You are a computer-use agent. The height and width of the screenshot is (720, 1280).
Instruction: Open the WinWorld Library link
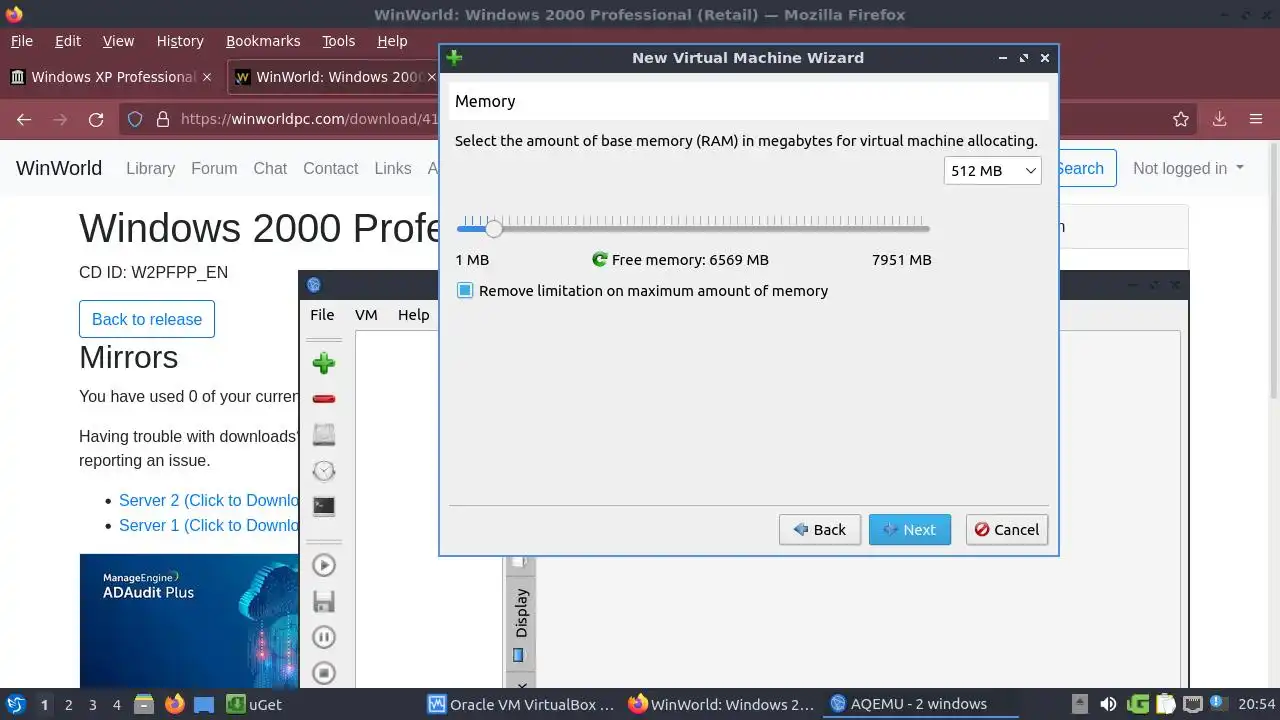point(150,168)
